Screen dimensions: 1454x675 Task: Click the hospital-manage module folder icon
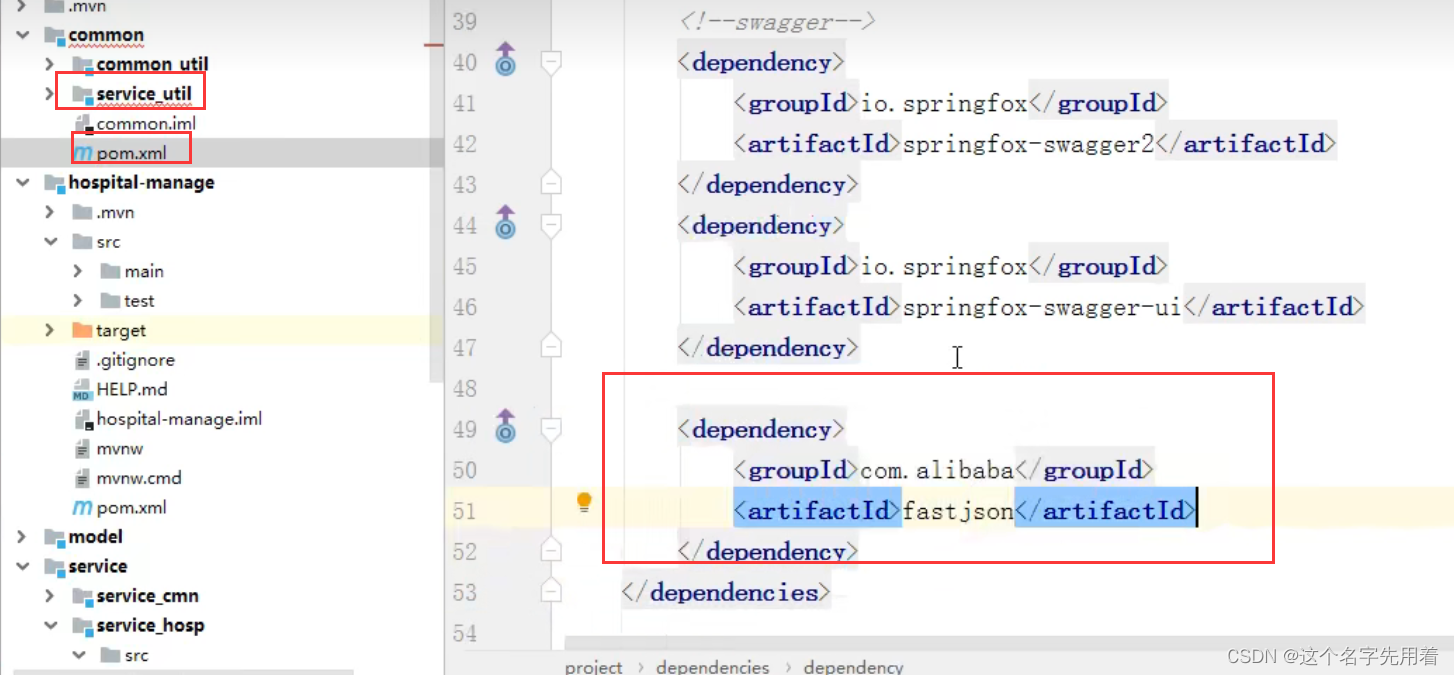tap(55, 183)
